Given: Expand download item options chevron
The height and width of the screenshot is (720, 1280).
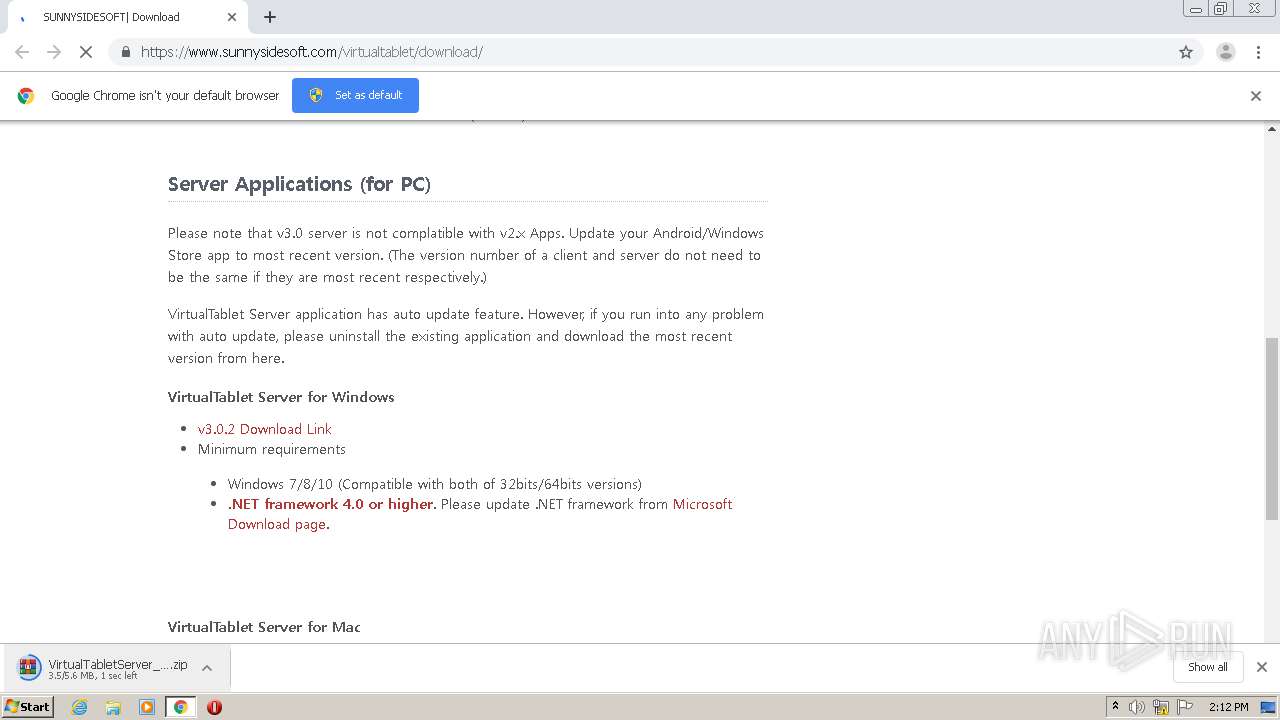Looking at the screenshot, I should (x=207, y=668).
